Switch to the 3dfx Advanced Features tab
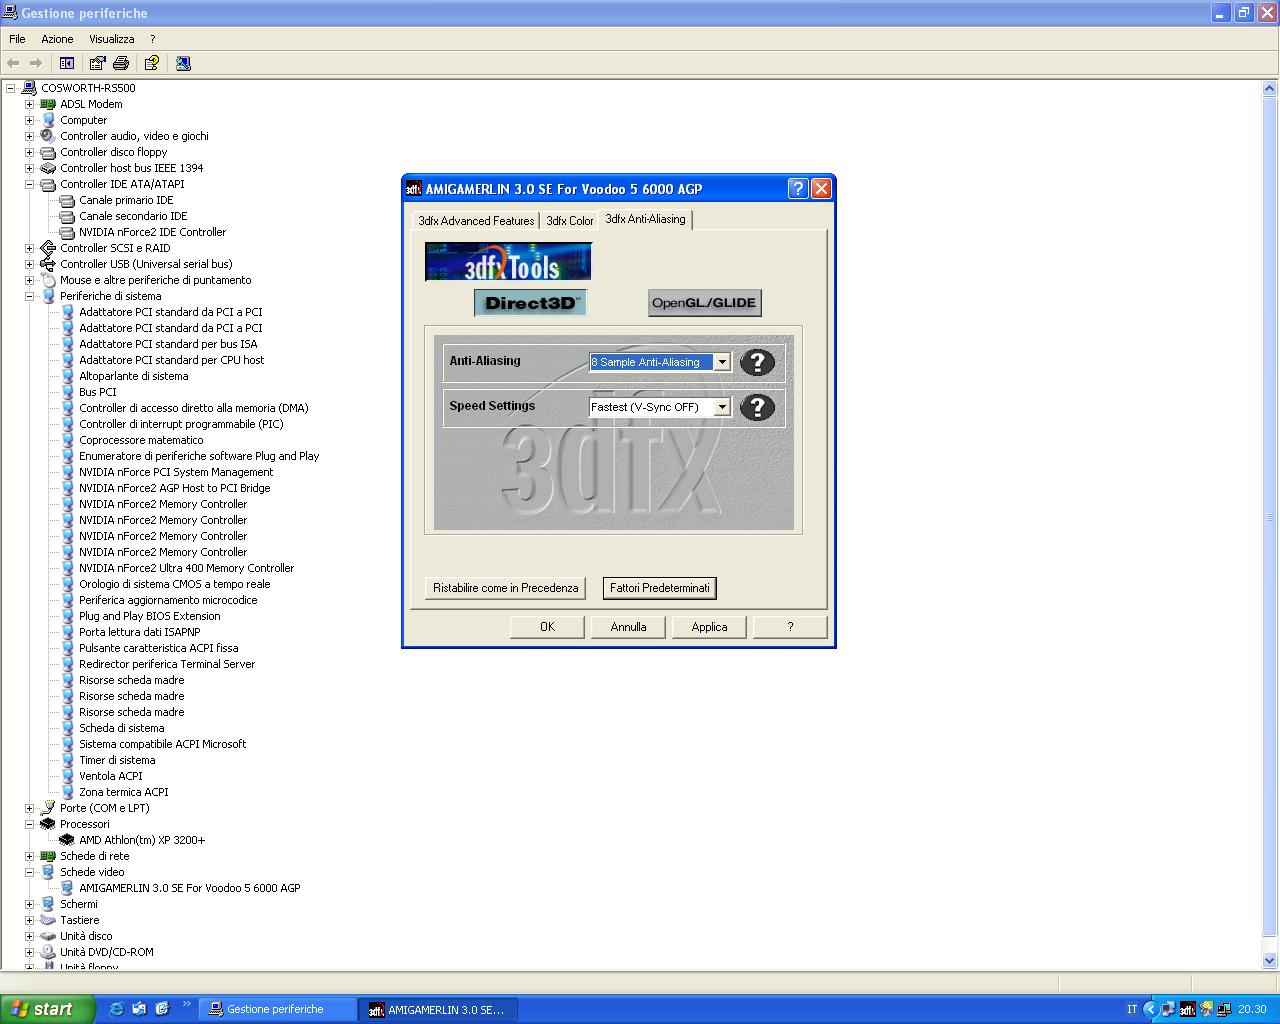Viewport: 1280px width, 1024px height. 476,221
